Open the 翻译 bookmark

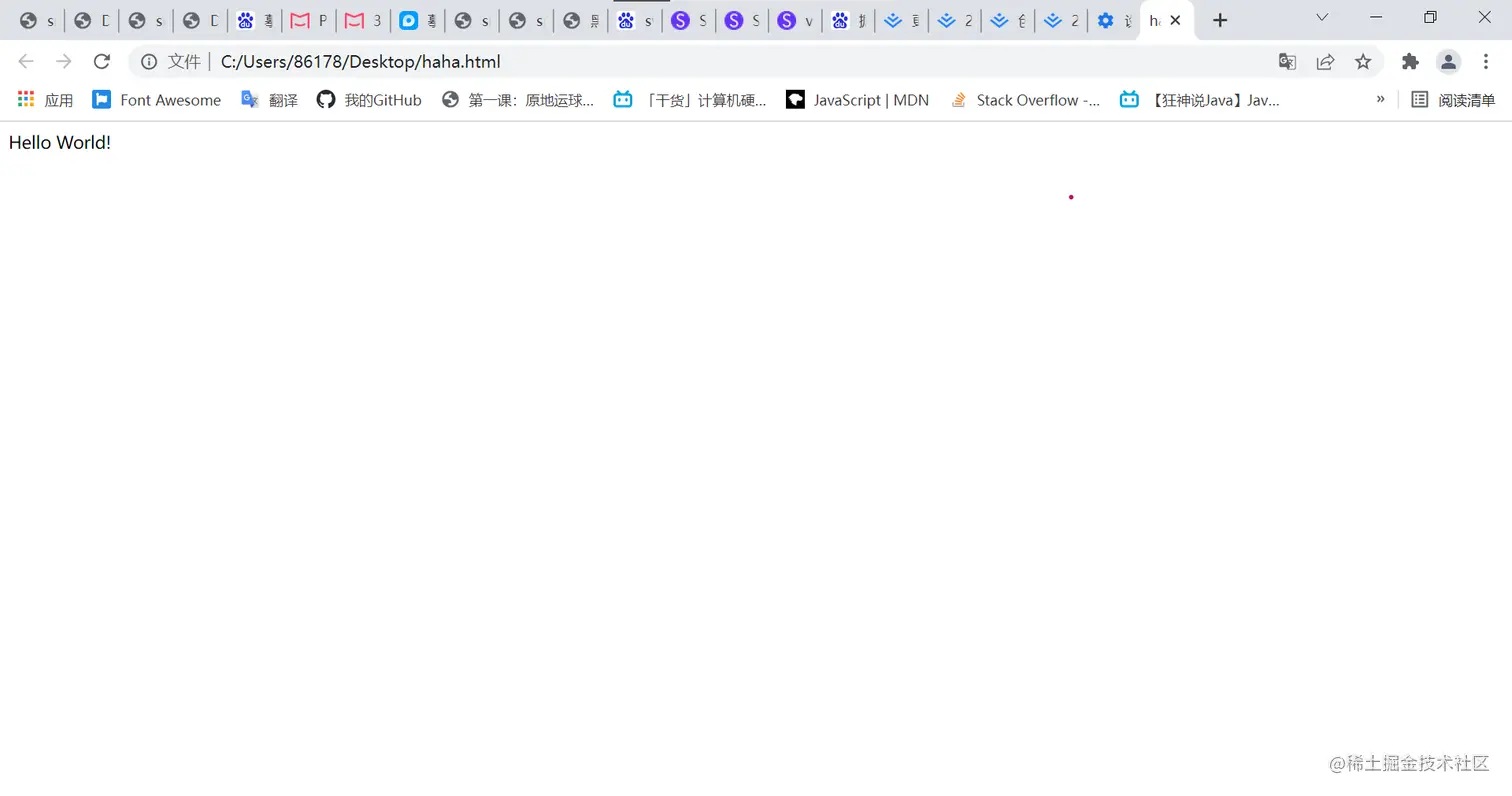(272, 99)
